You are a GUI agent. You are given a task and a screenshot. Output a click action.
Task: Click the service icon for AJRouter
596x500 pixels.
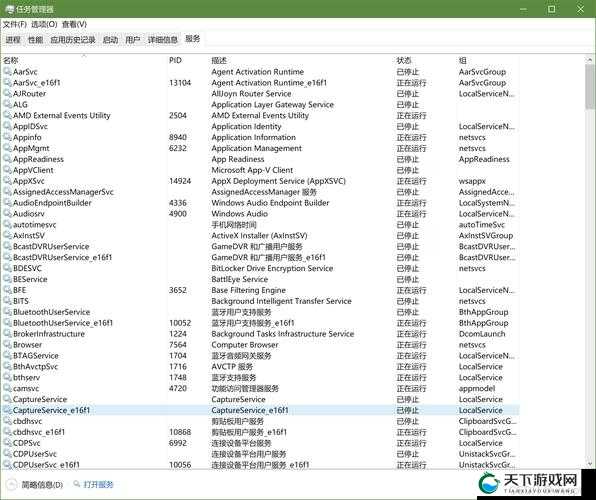point(7,94)
